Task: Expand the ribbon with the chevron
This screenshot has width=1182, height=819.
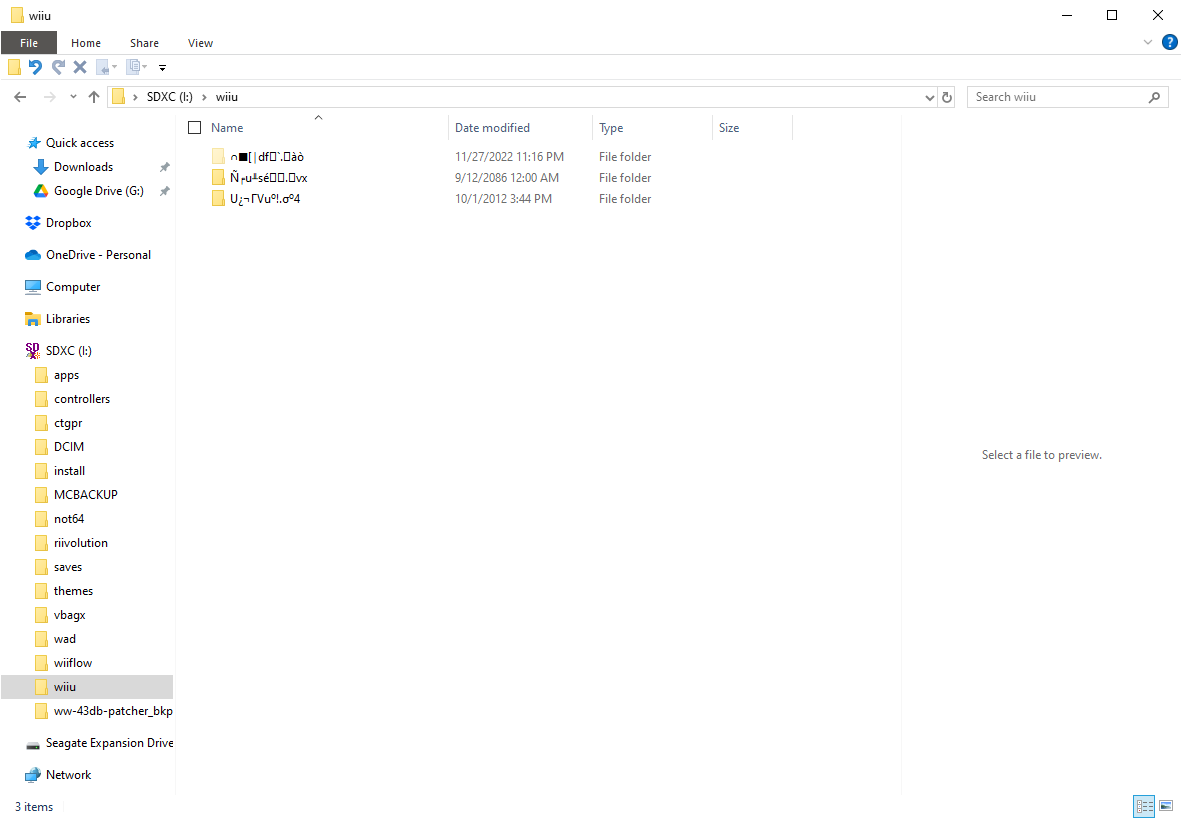Action: pyautogui.click(x=1148, y=42)
